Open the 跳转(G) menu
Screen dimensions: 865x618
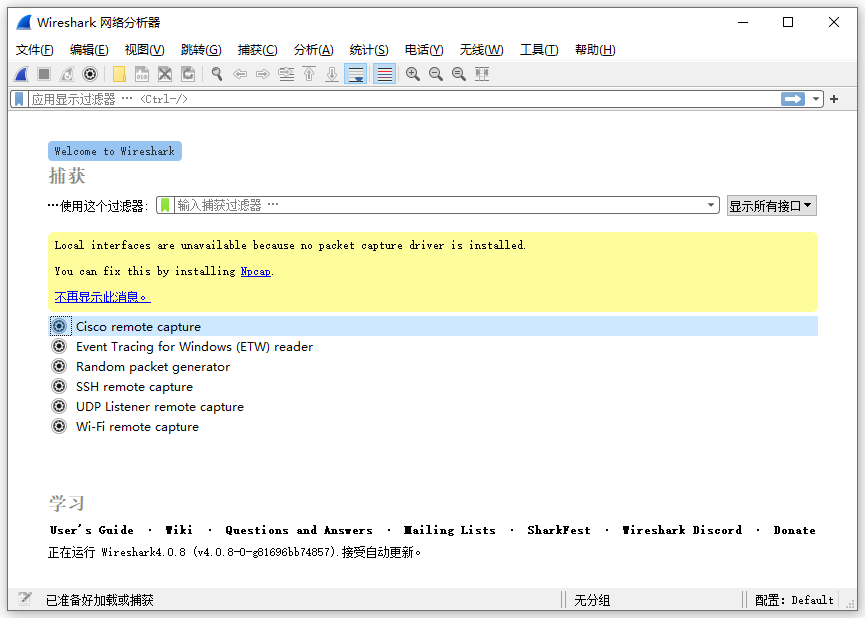201,50
